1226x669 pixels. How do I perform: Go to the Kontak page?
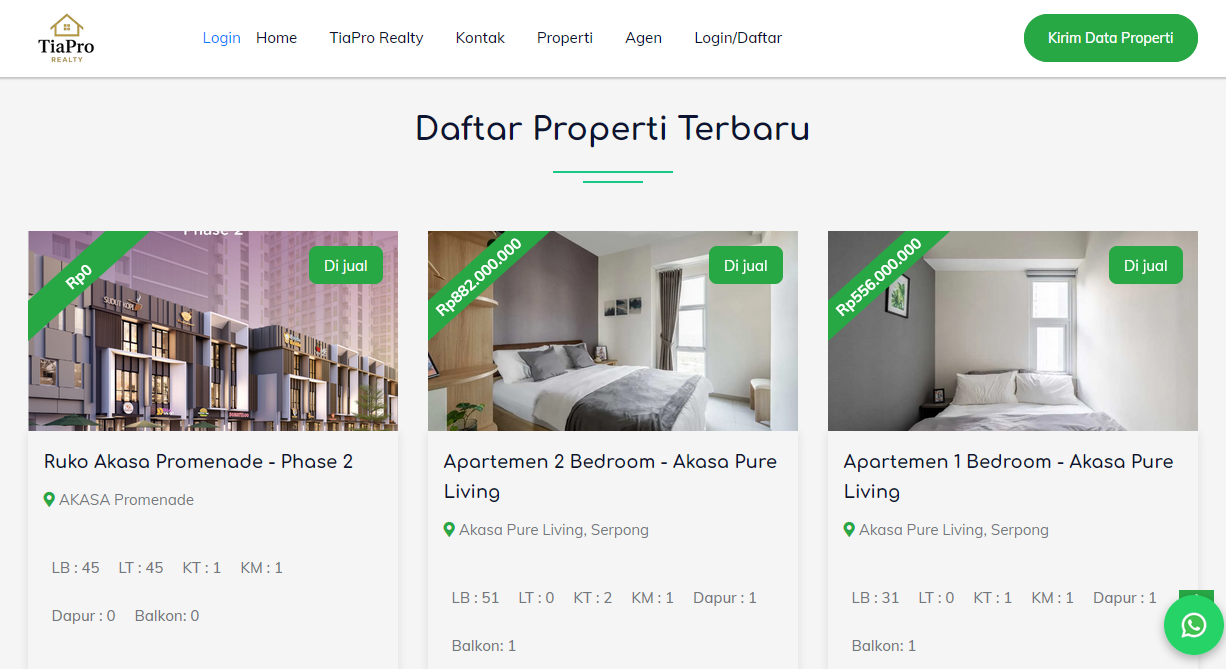pyautogui.click(x=480, y=38)
